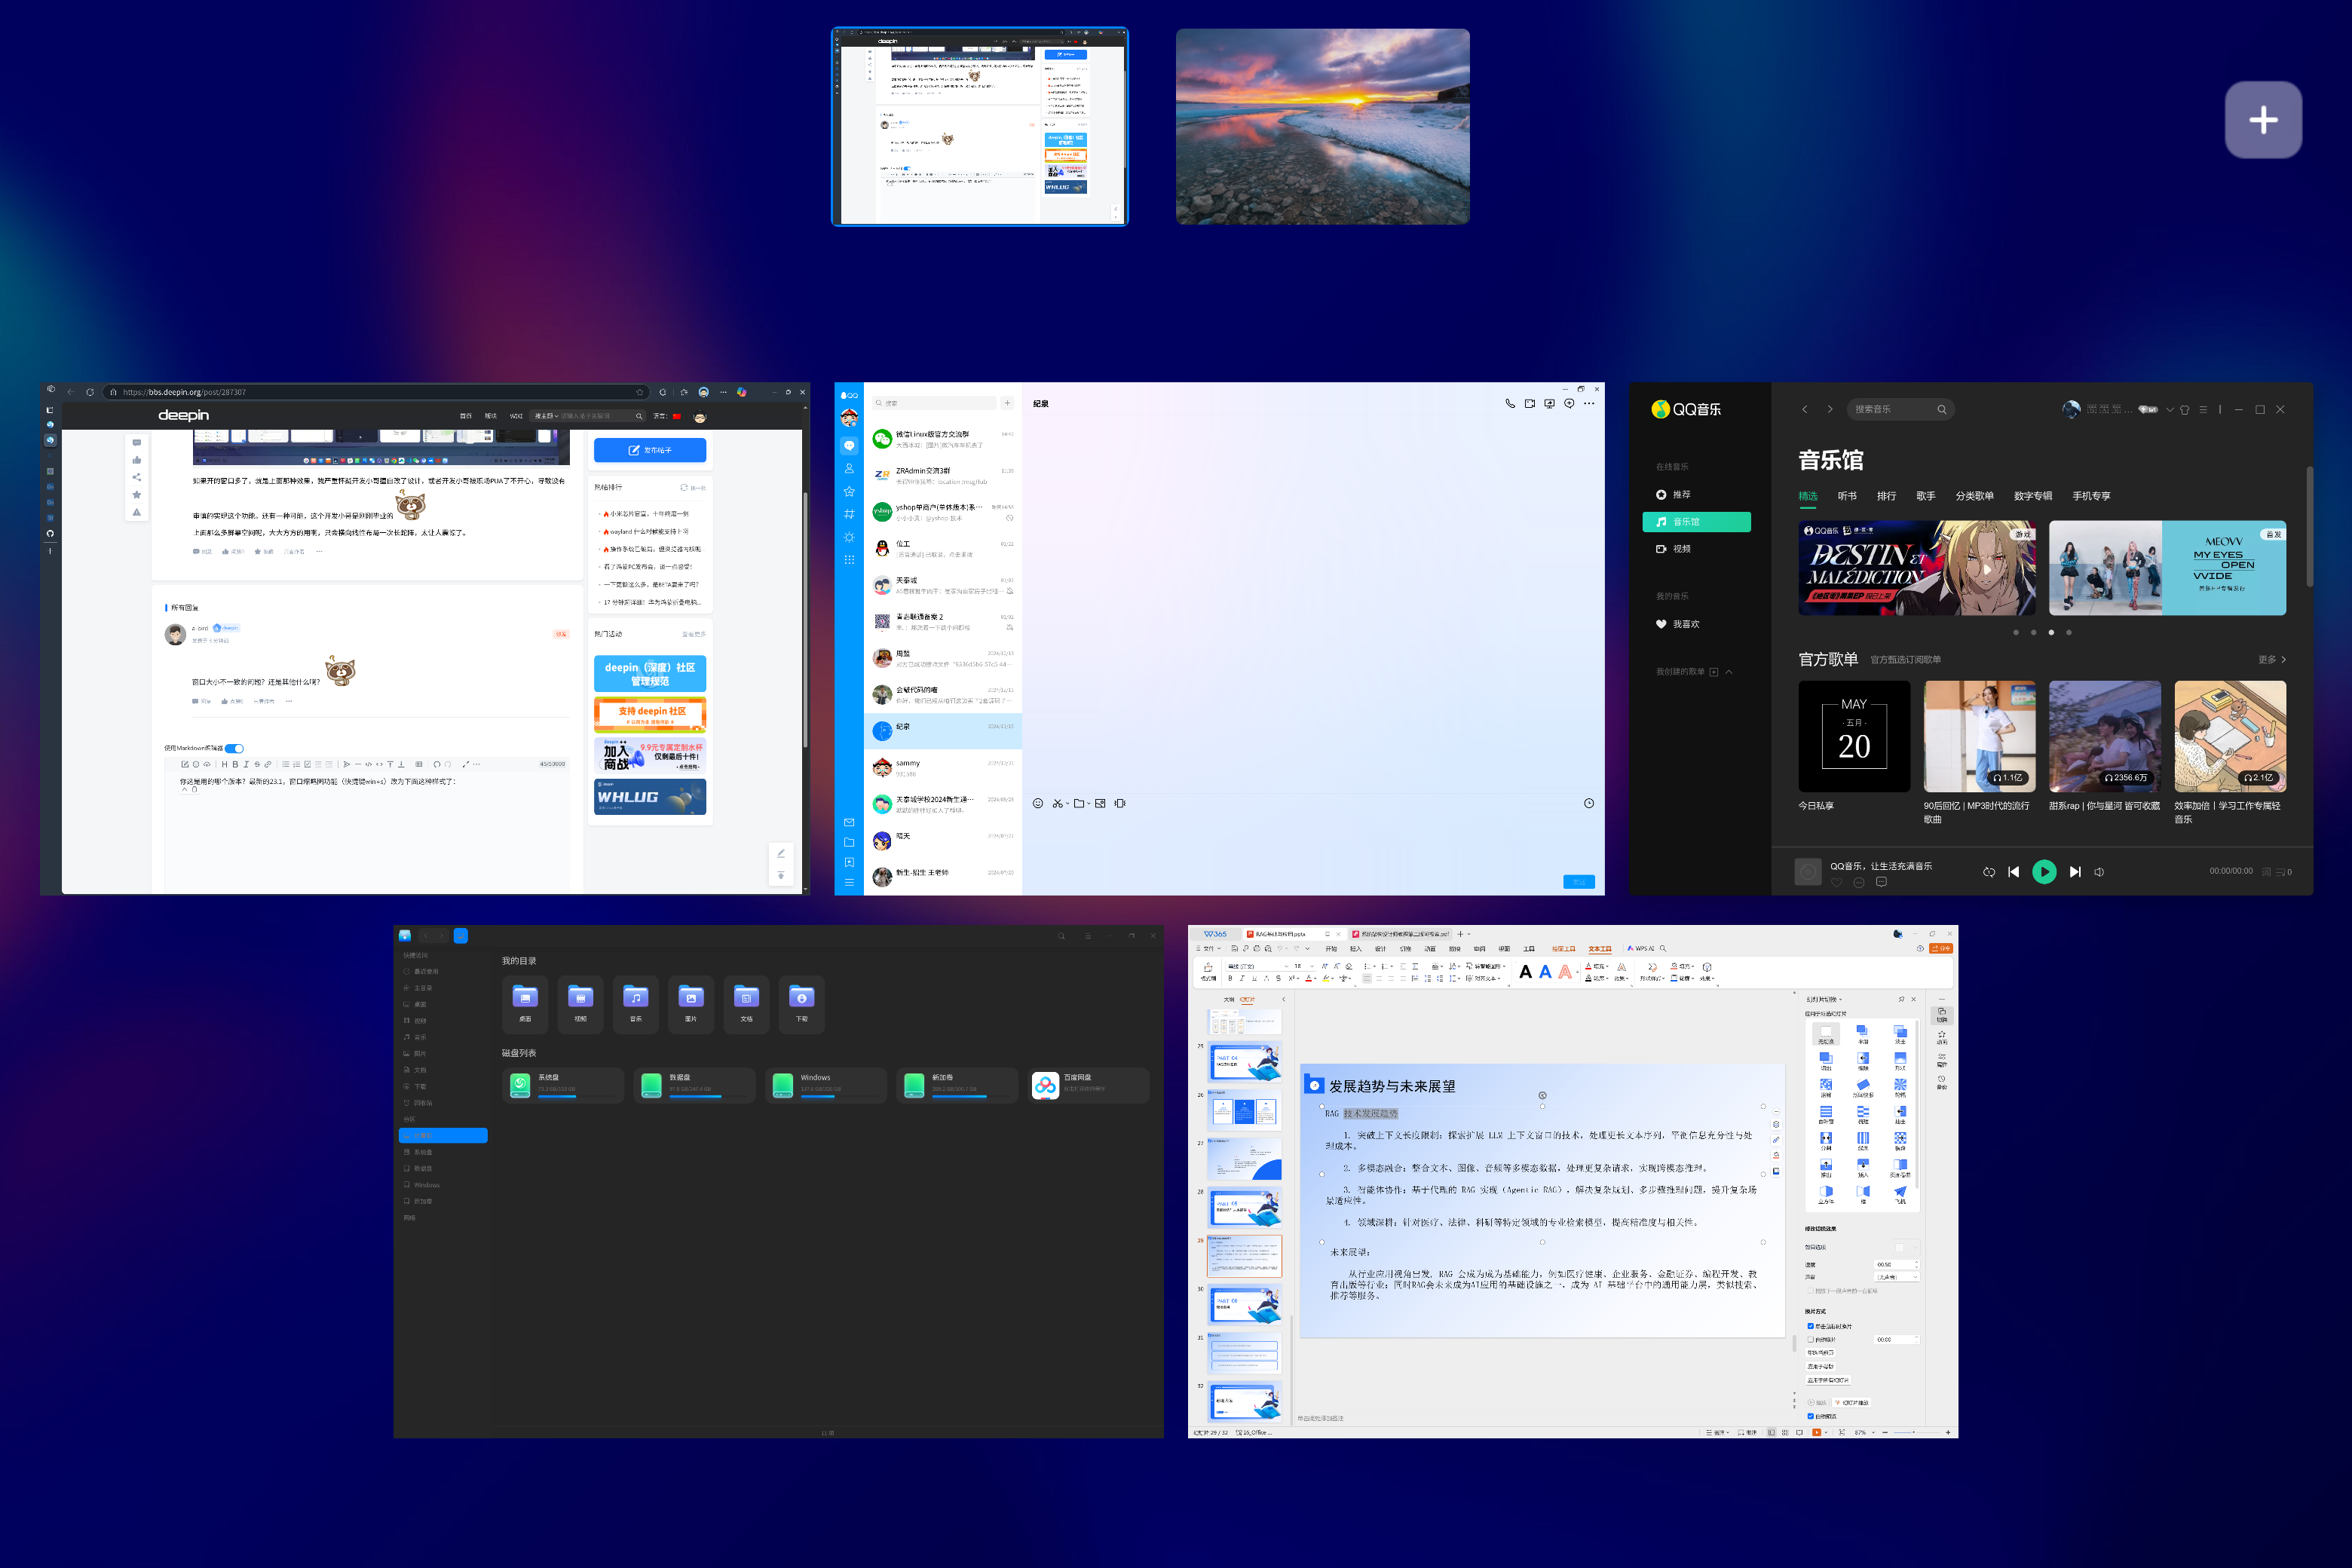
Task: Toggle loop mode icon in QQ Music player
Action: [1988, 872]
